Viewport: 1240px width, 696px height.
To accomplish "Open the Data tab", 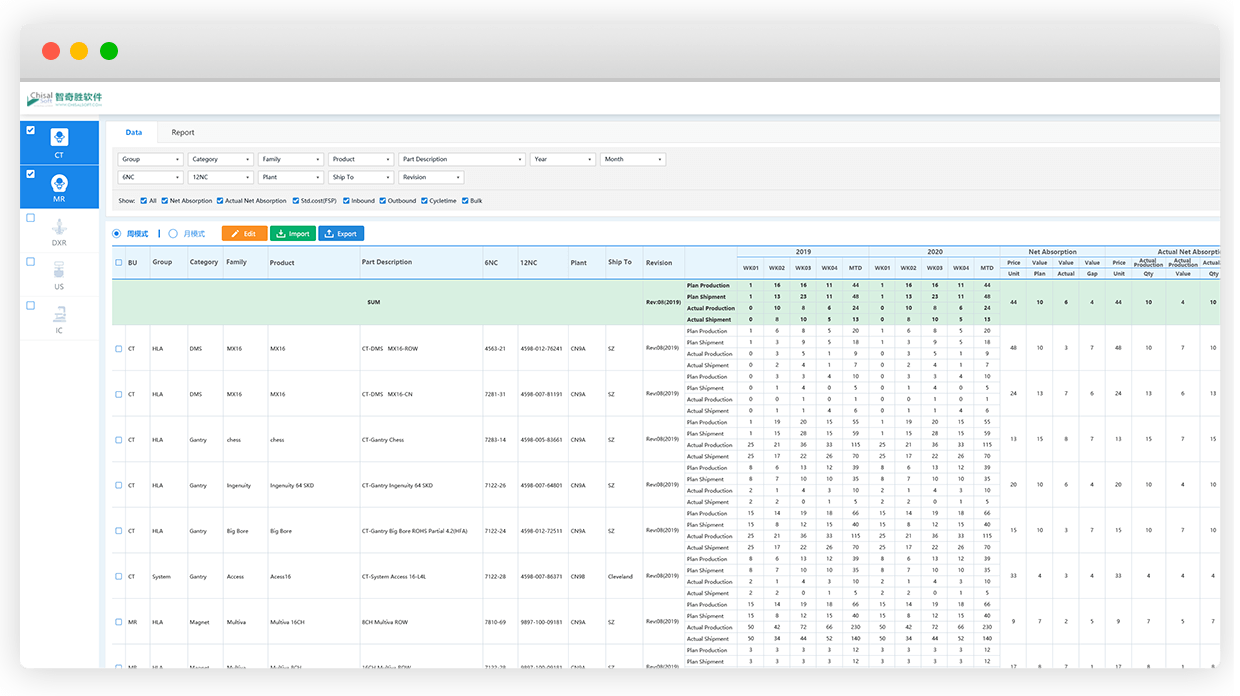I will coord(133,132).
